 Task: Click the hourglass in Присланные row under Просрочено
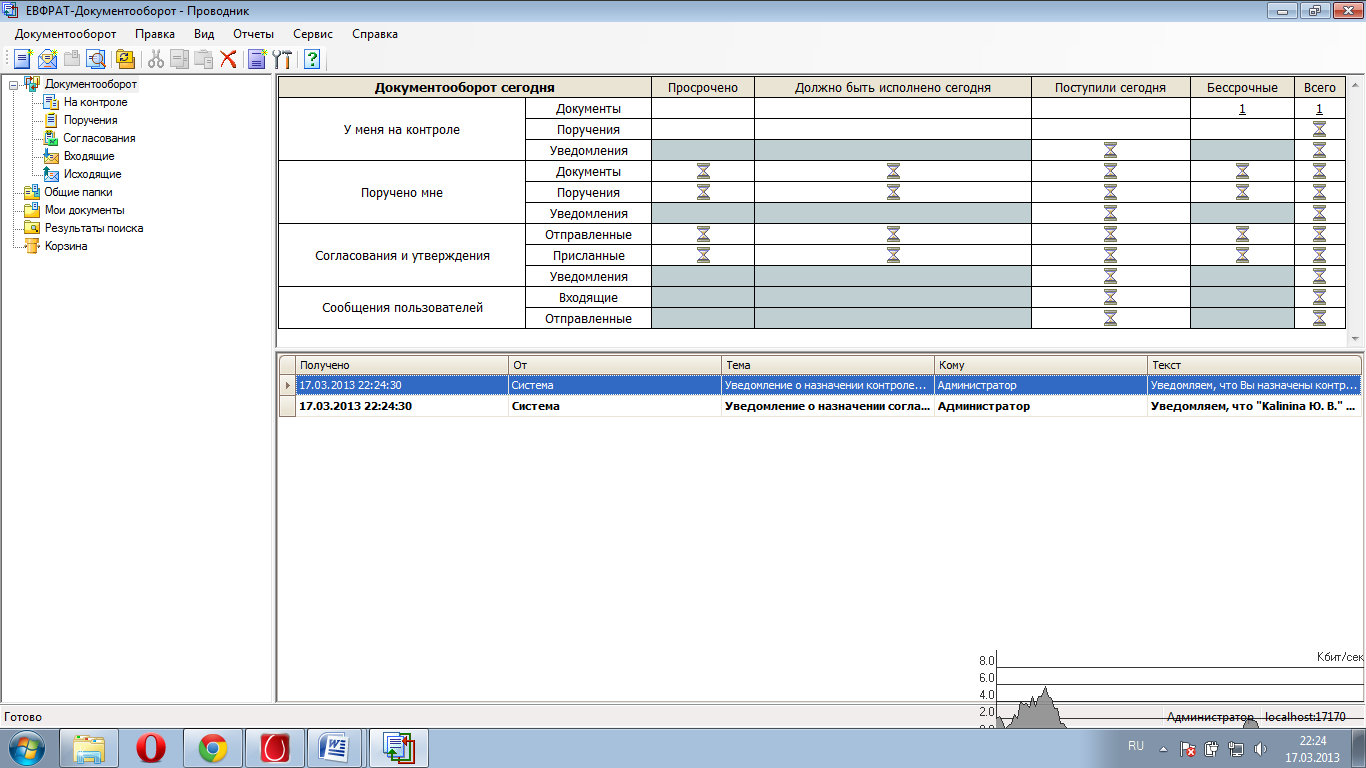click(703, 255)
